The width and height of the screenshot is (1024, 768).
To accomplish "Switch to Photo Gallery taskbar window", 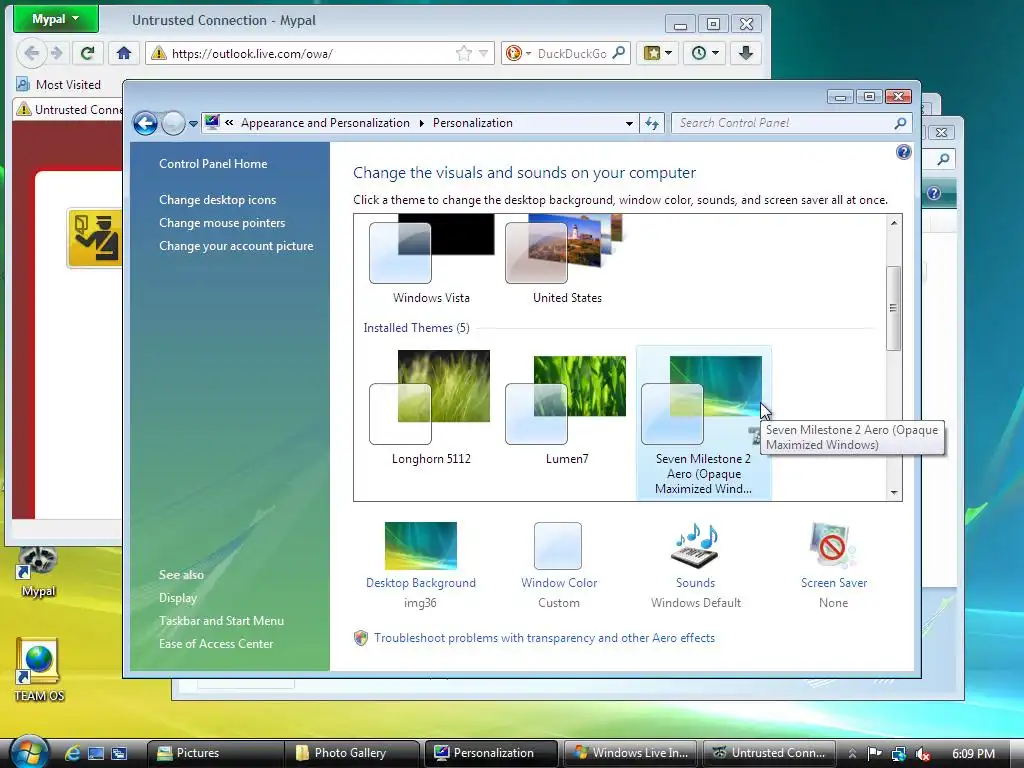I will (x=352, y=753).
